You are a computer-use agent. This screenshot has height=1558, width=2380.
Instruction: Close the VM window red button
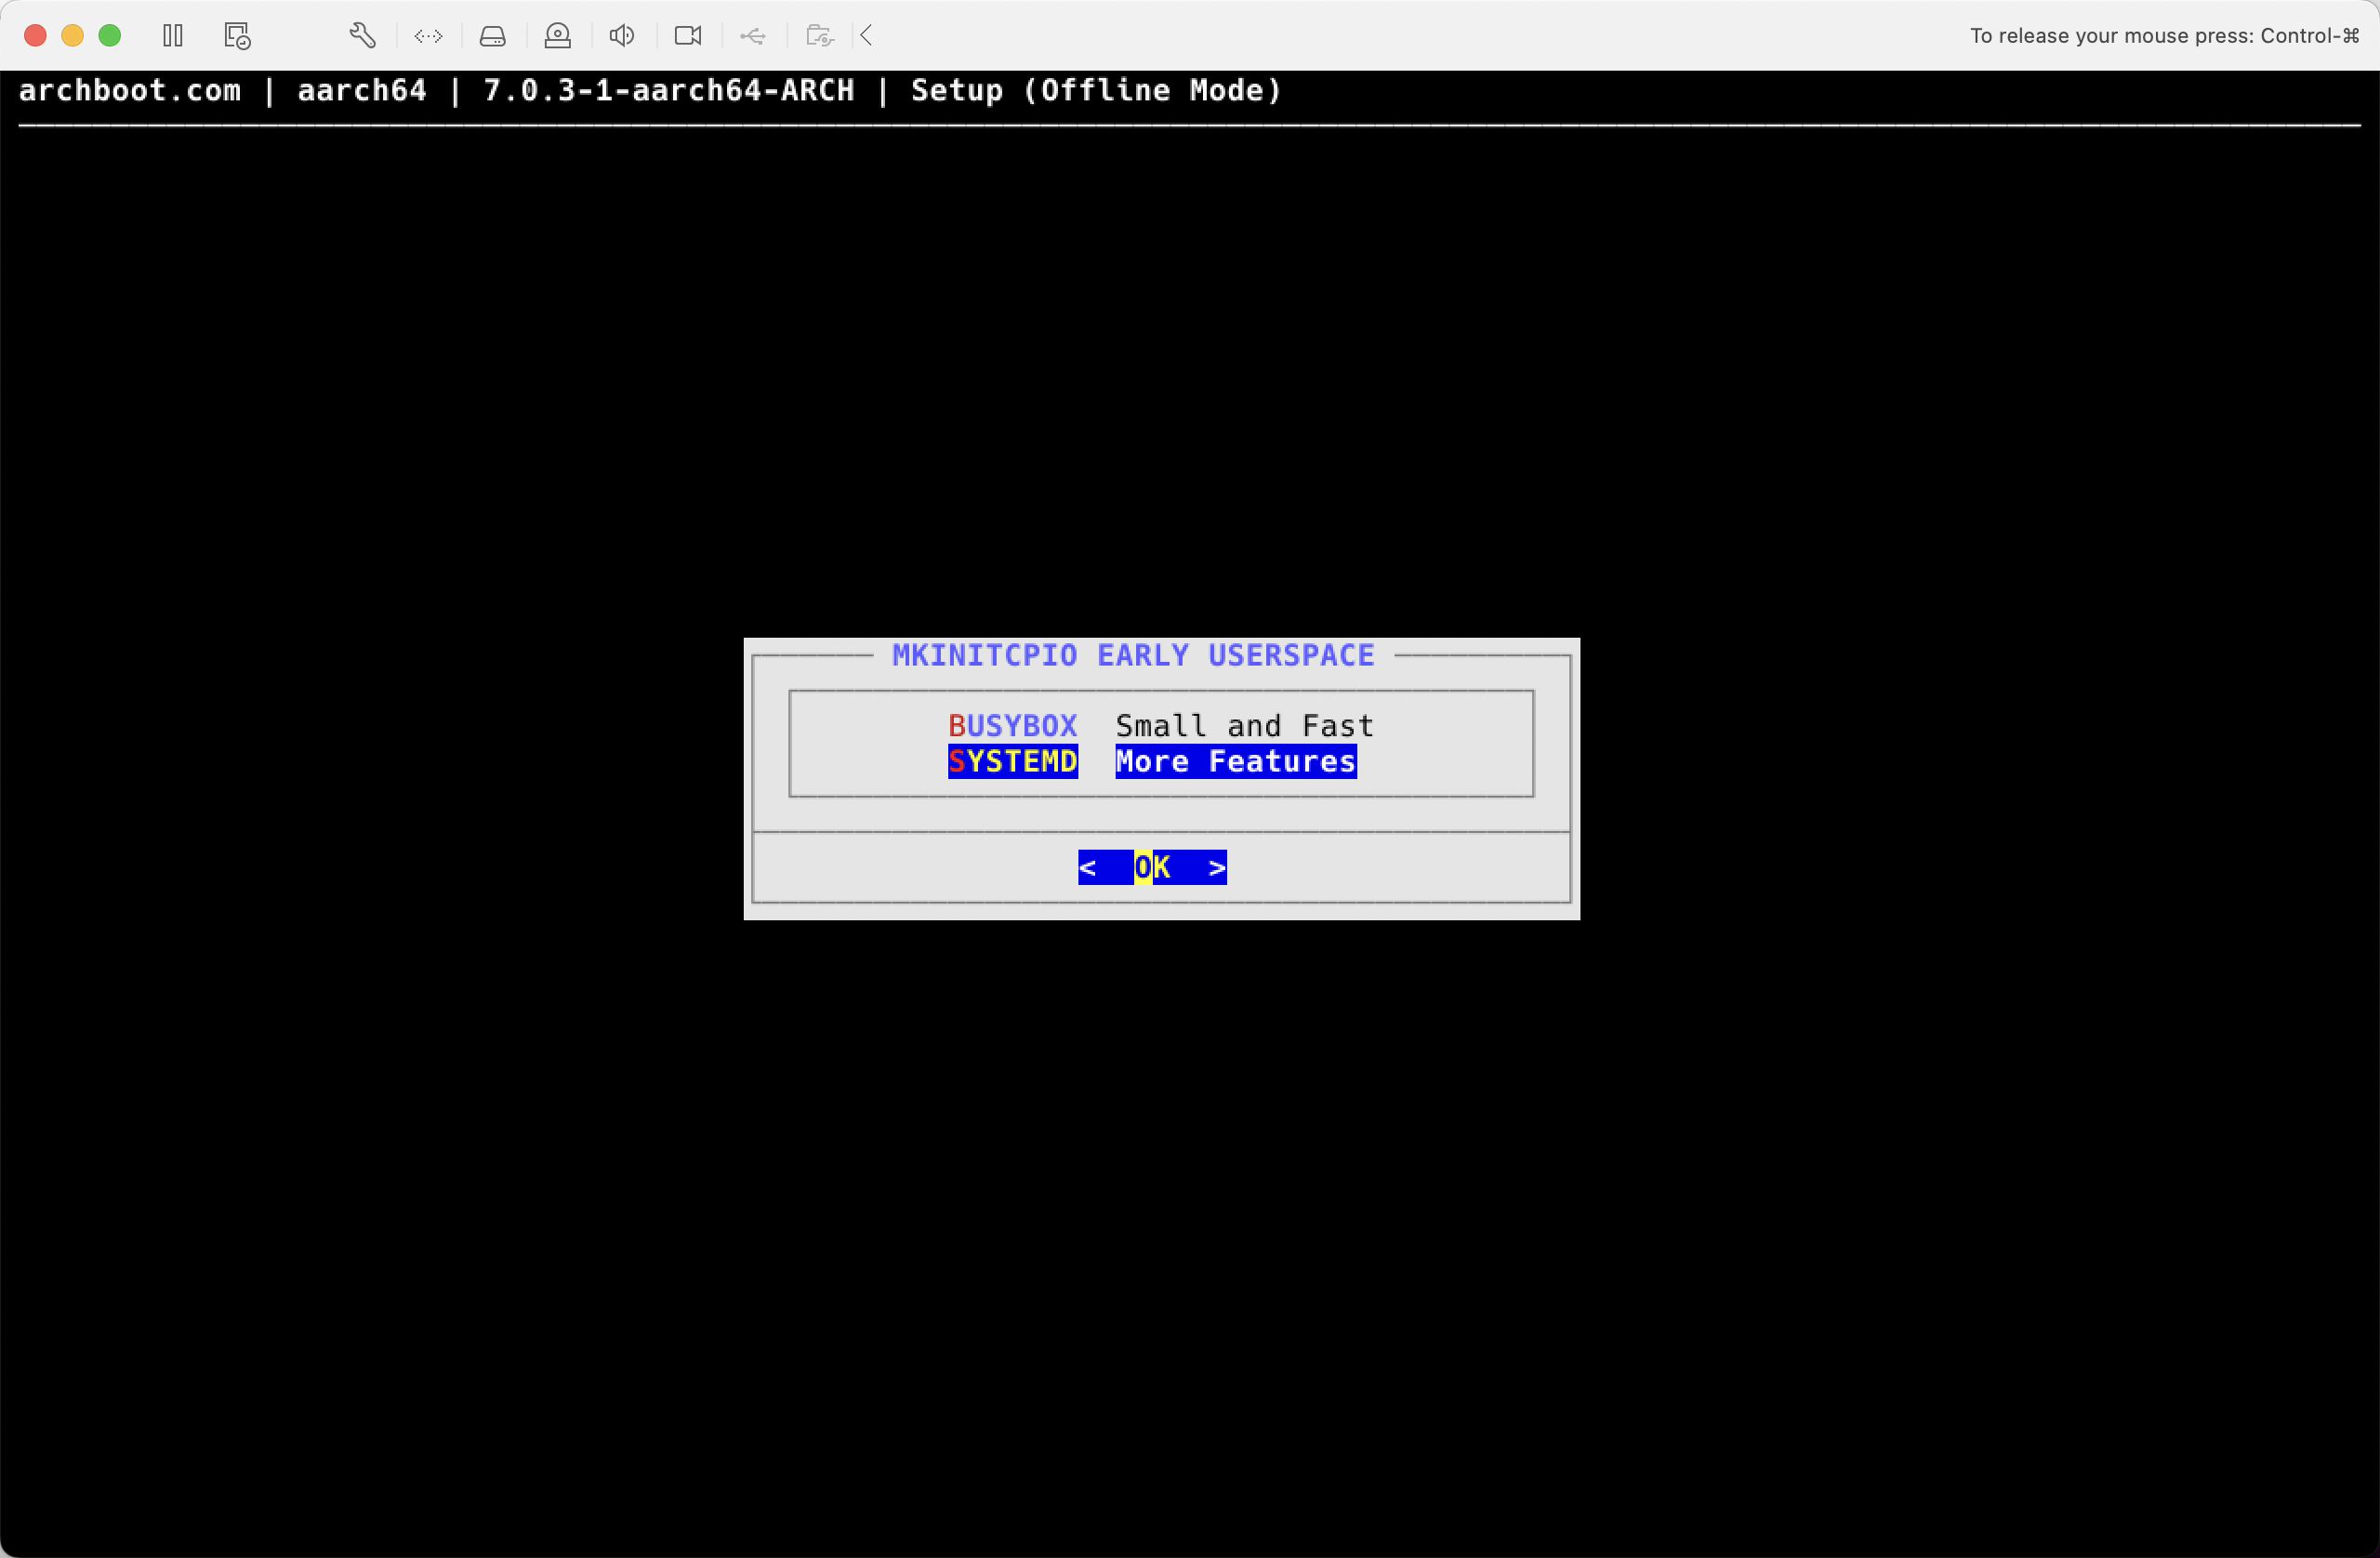pos(35,36)
